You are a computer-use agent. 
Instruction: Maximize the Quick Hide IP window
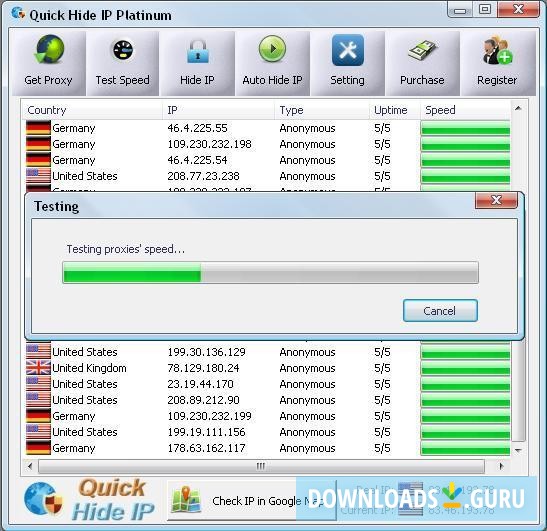pos(485,9)
